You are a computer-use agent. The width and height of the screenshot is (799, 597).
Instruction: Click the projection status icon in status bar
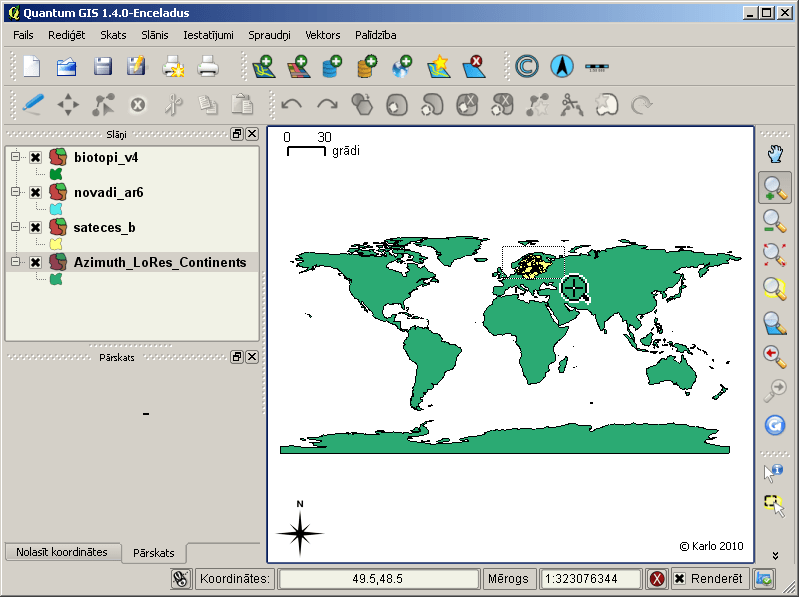764,579
